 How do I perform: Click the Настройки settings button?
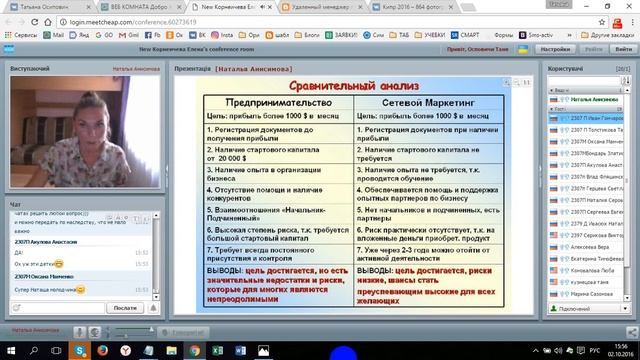tap(555, 49)
